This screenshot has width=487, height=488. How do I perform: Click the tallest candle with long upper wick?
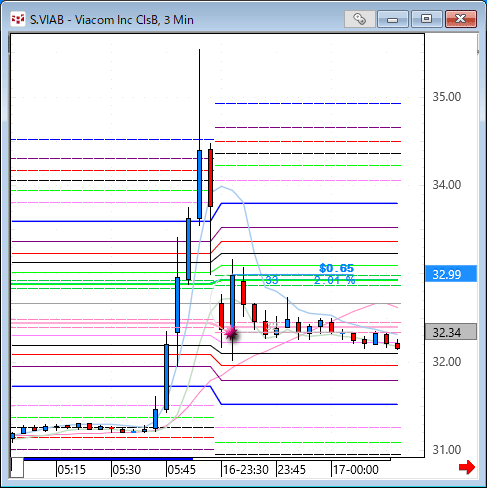coord(199,184)
